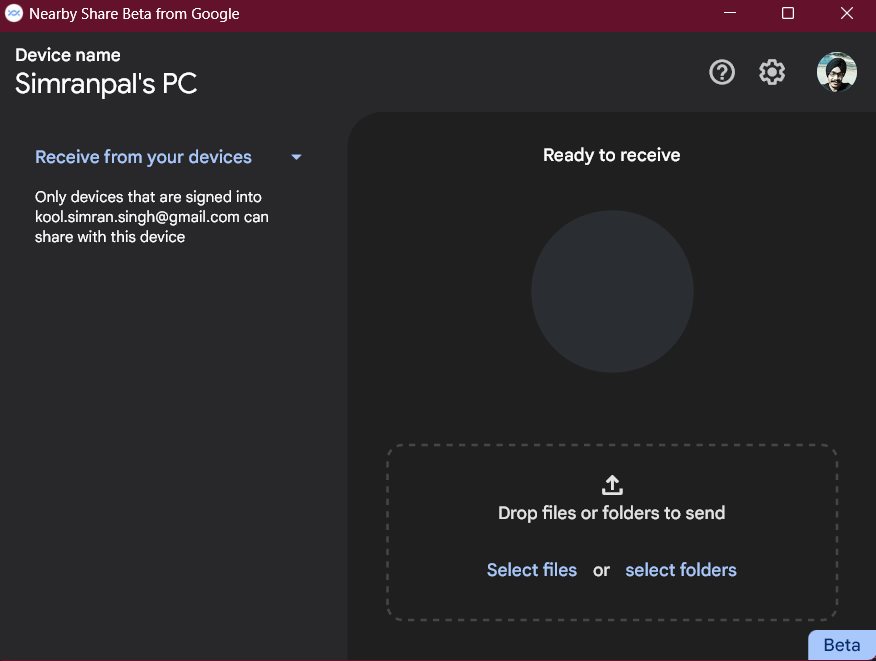Minimize the Nearby Share window
Image resolution: width=876 pixels, height=661 pixels.
click(x=730, y=13)
